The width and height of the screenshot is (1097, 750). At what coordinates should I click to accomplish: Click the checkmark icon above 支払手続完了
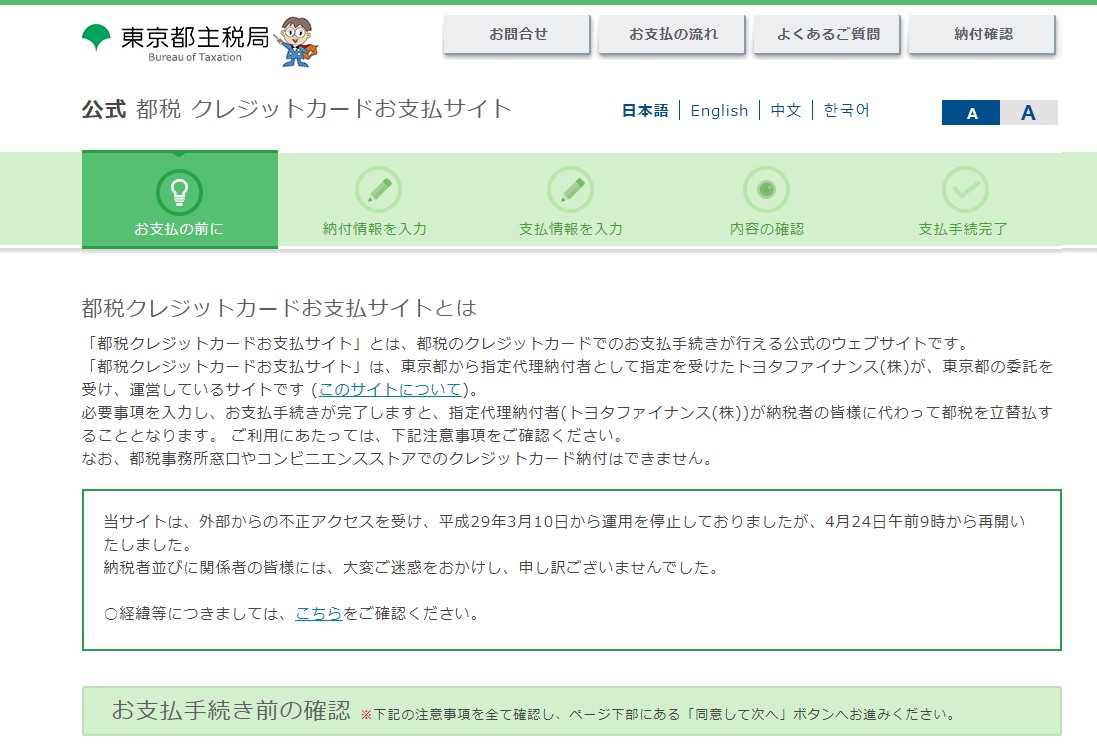965,190
